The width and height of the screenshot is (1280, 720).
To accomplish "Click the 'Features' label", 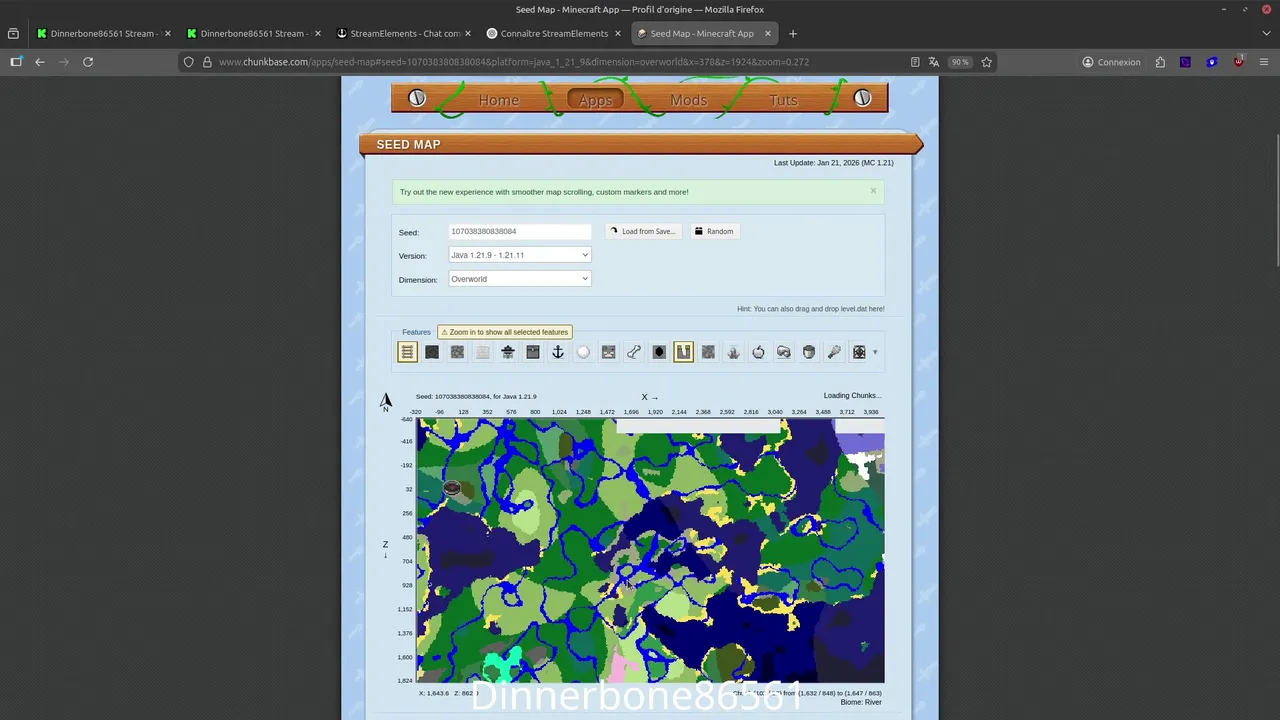I will pos(416,332).
